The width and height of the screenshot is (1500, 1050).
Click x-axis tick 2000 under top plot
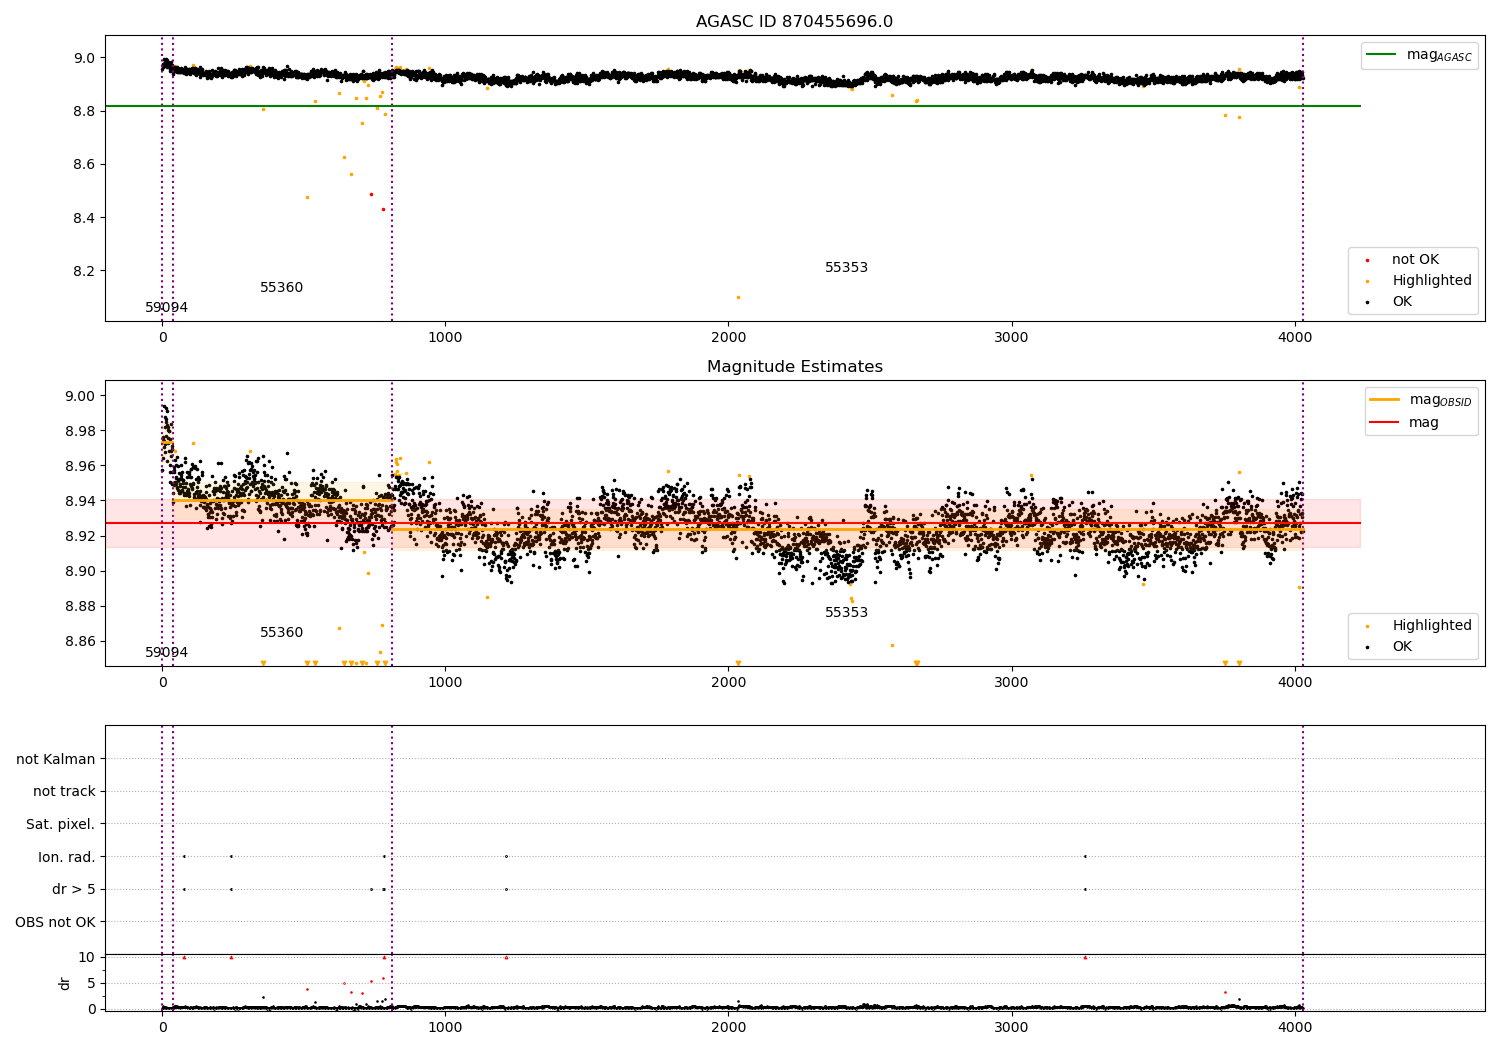point(728,337)
